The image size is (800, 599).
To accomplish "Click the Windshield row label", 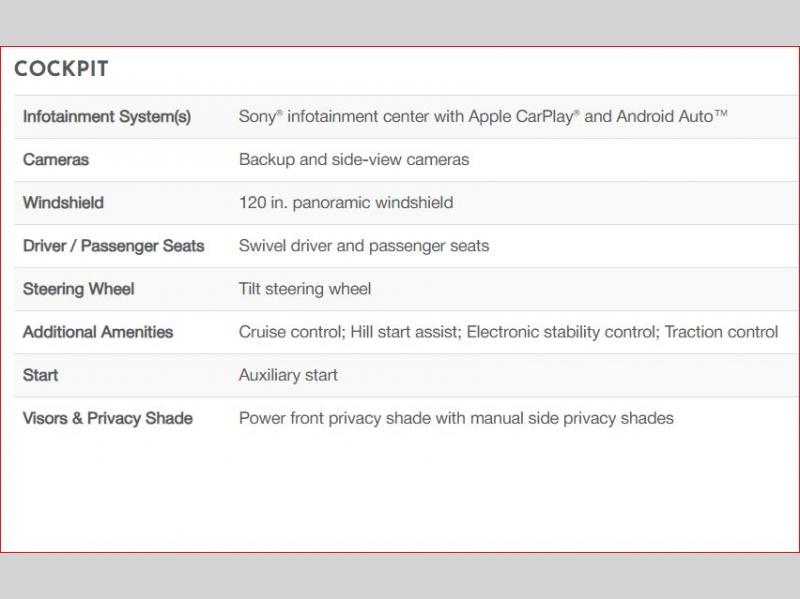I will (63, 203).
